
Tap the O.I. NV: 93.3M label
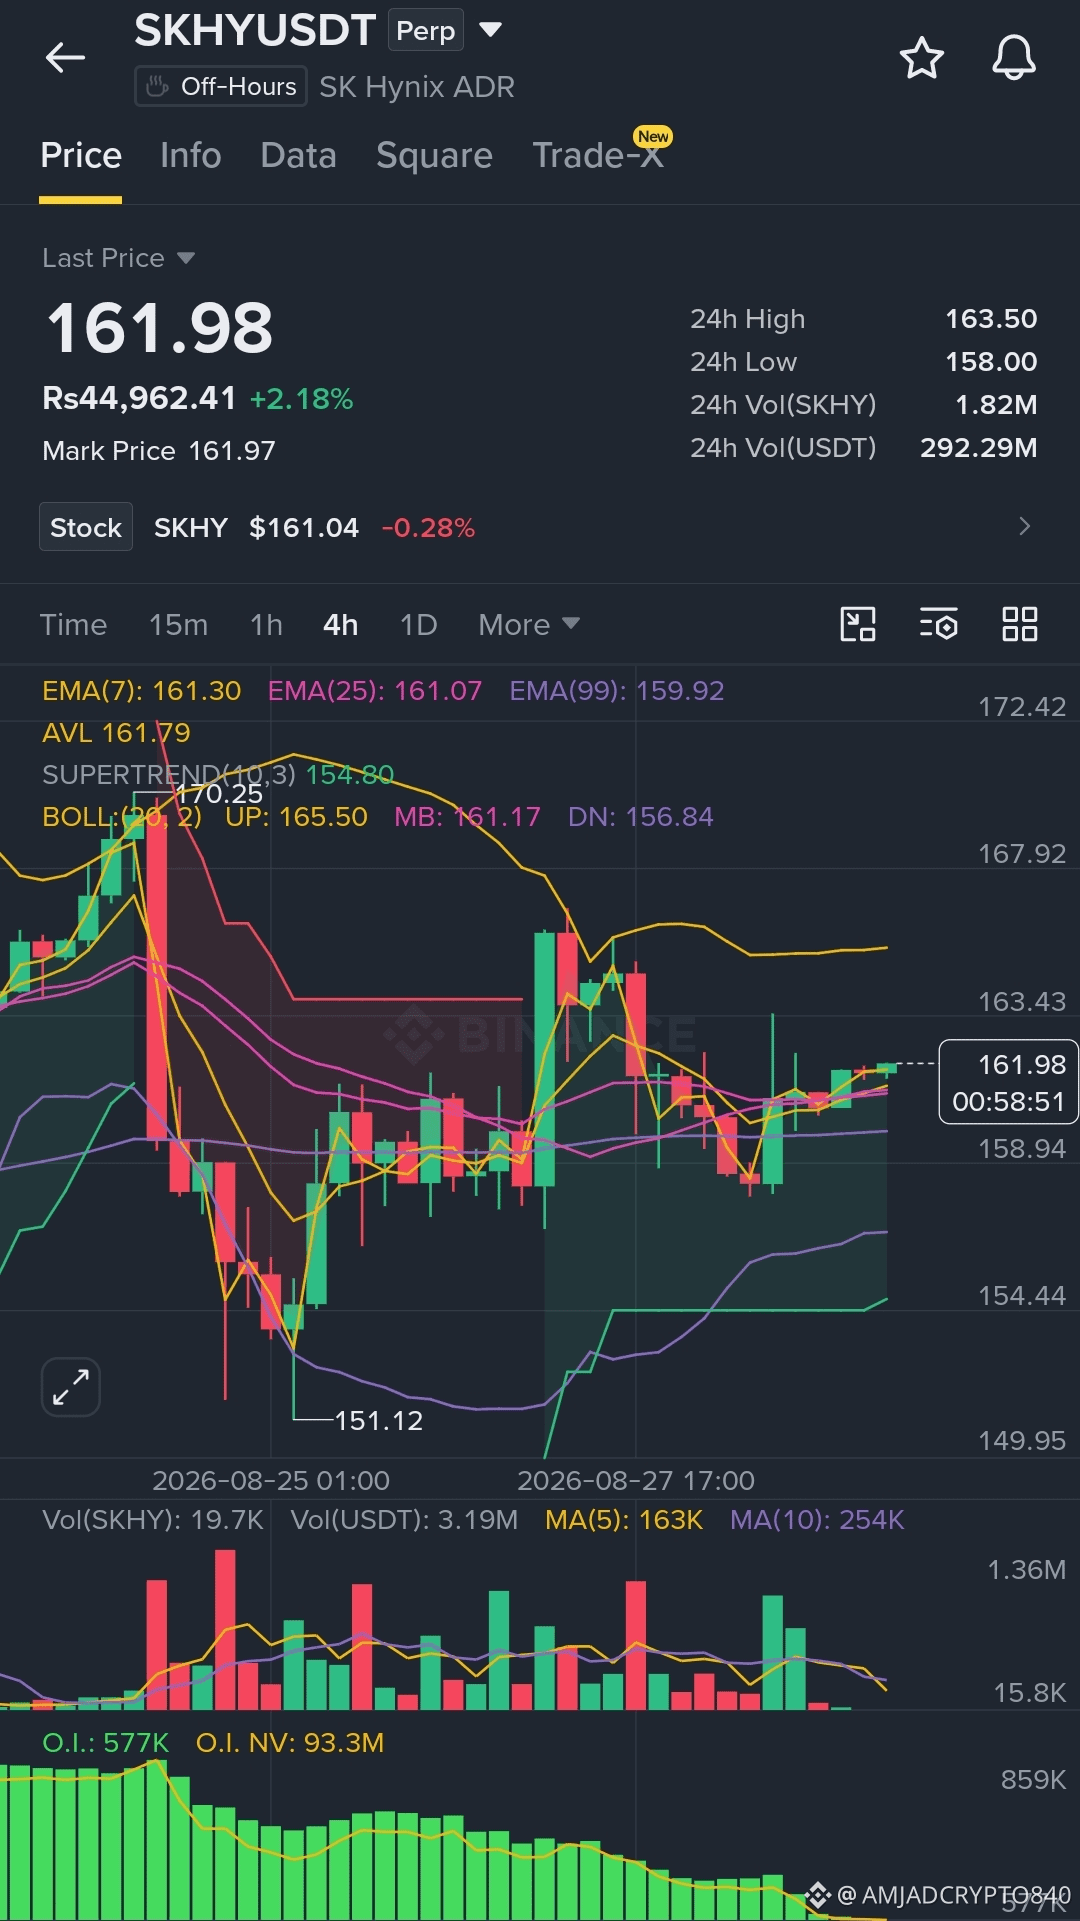290,1743
